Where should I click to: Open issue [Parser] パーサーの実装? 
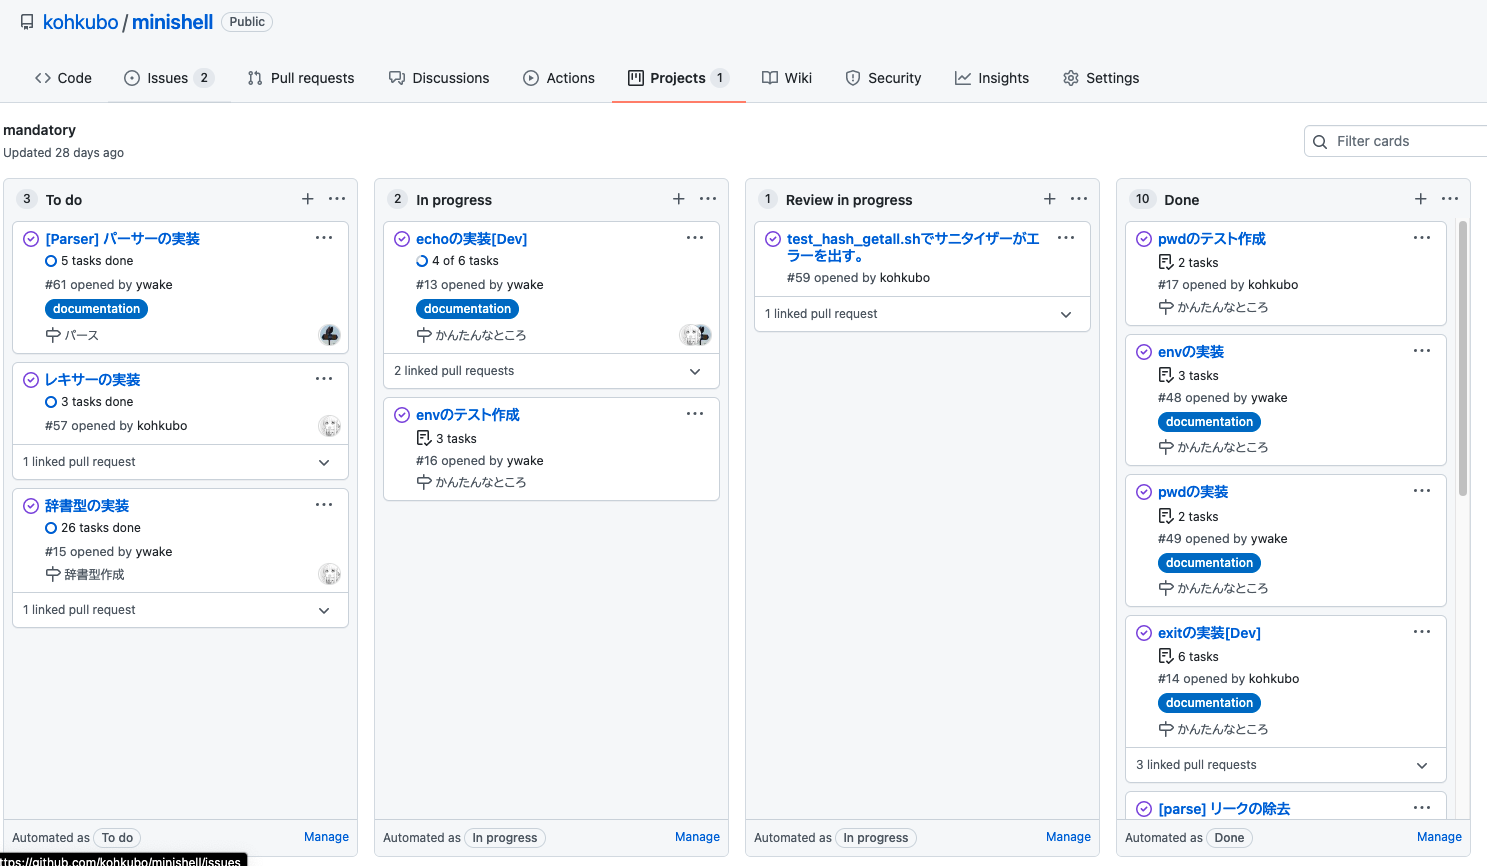tap(122, 239)
